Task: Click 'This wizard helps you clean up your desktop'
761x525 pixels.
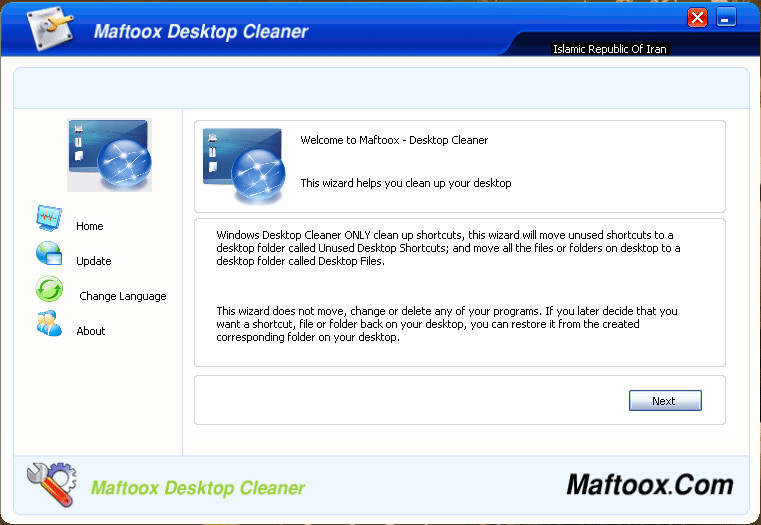Action: [x=406, y=183]
